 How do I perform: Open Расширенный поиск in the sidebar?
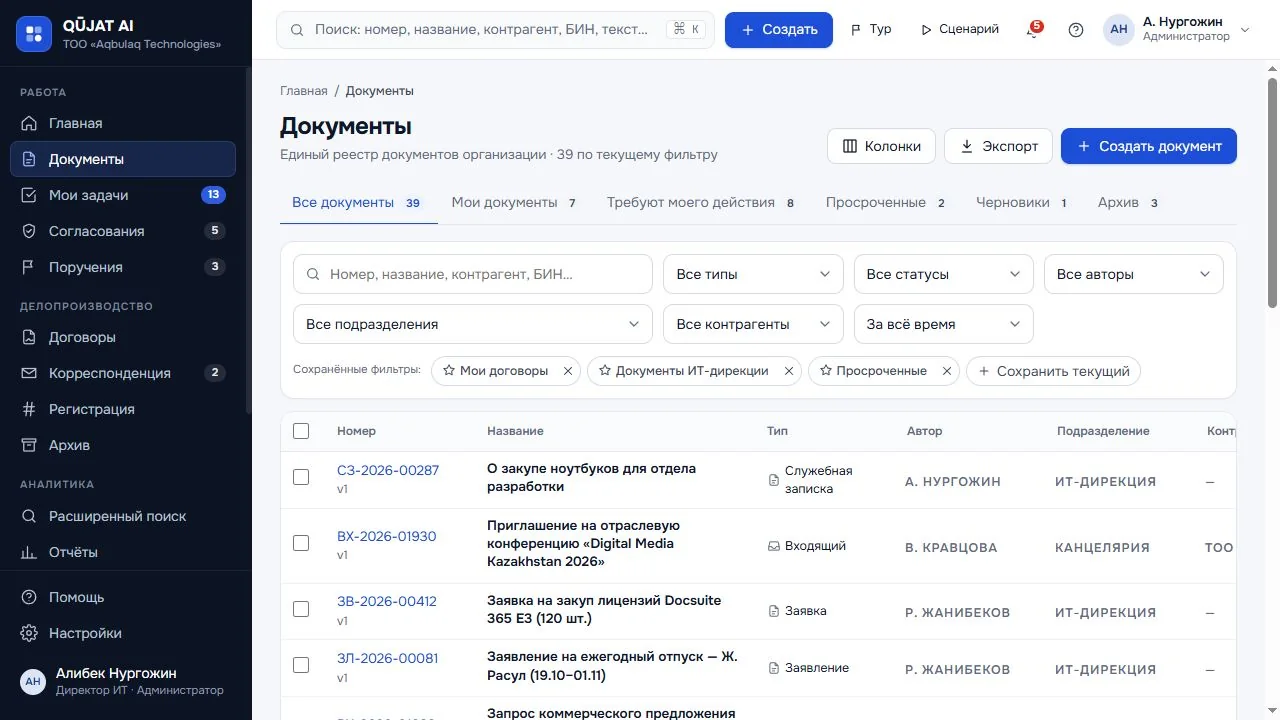coord(123,516)
